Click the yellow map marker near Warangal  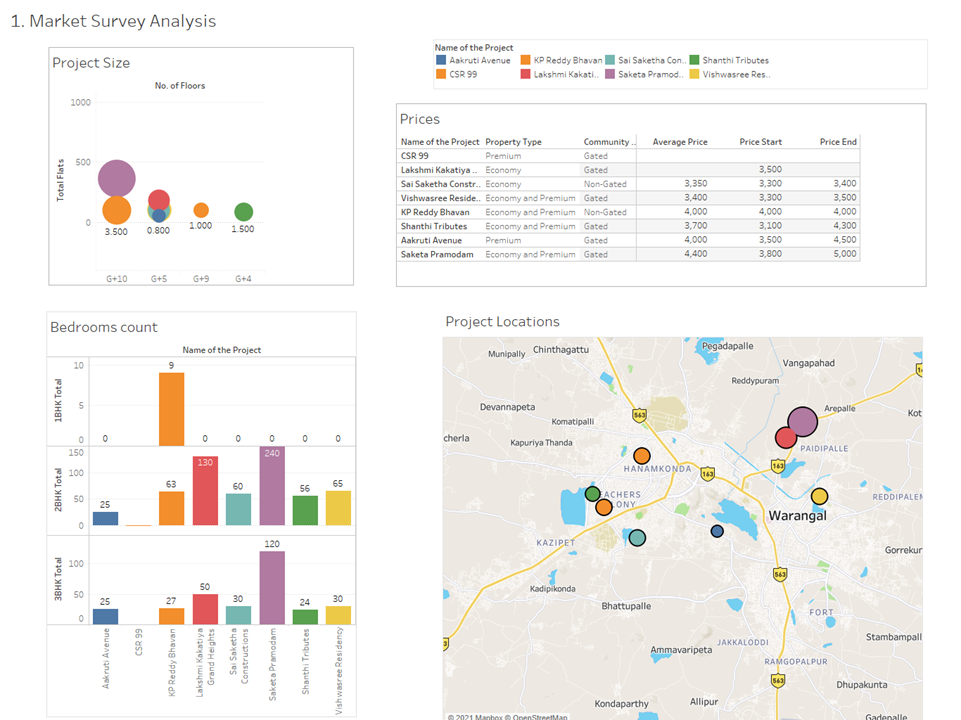coord(818,495)
